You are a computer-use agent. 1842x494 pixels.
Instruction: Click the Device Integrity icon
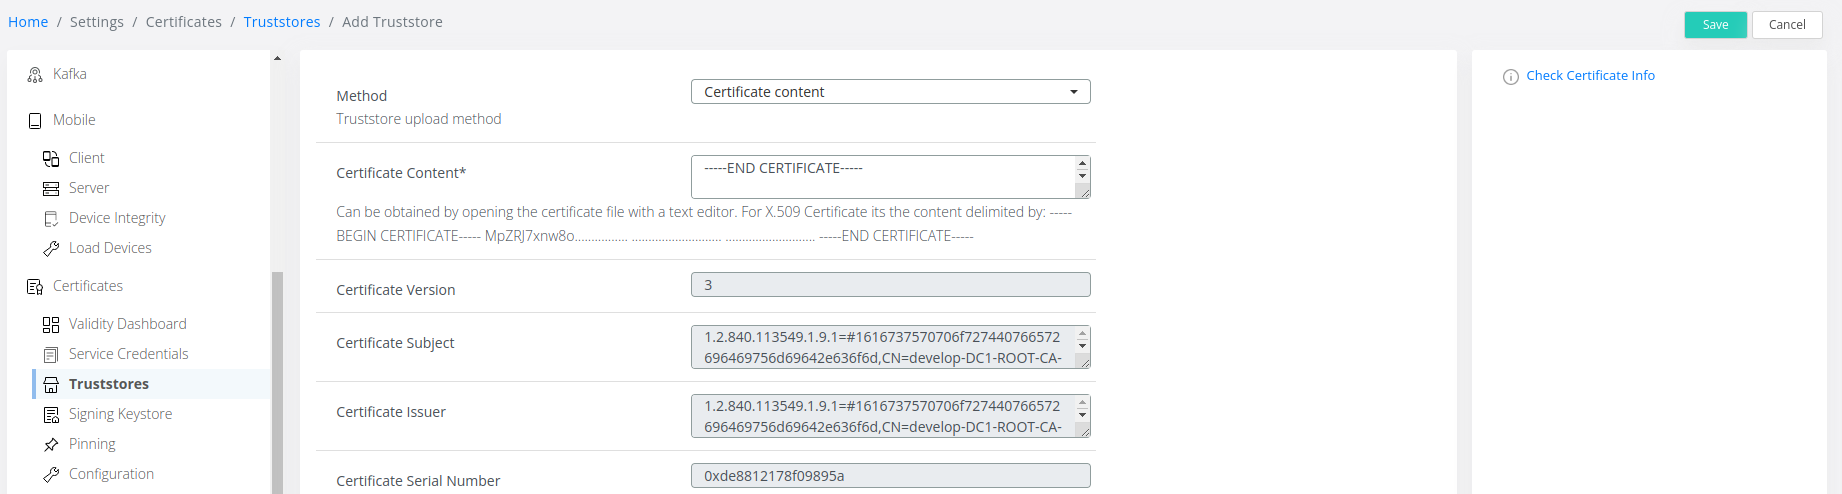coord(51,219)
